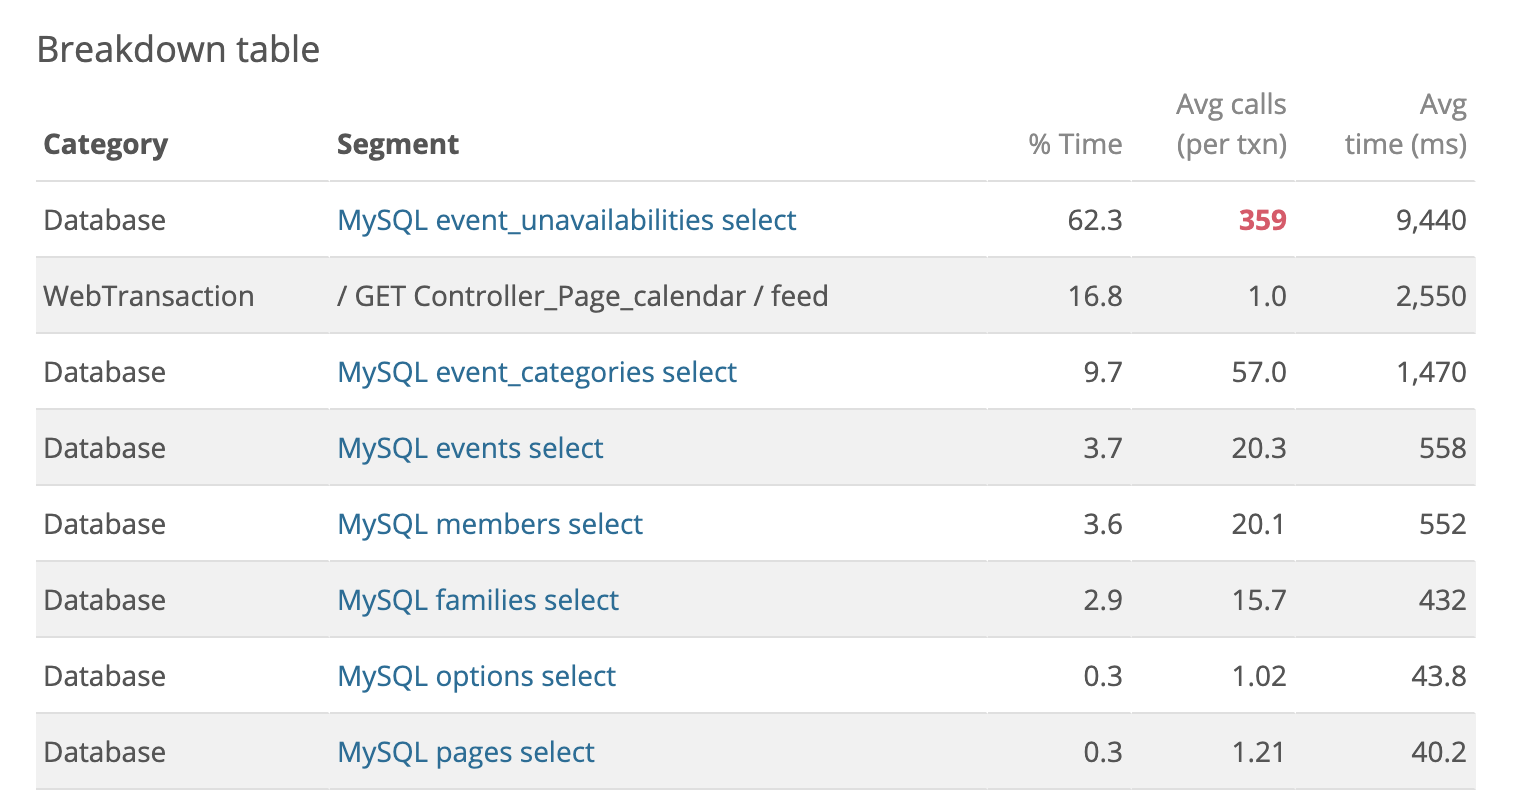
Task: Select the 20.1 avg calls value
Action: (1259, 524)
